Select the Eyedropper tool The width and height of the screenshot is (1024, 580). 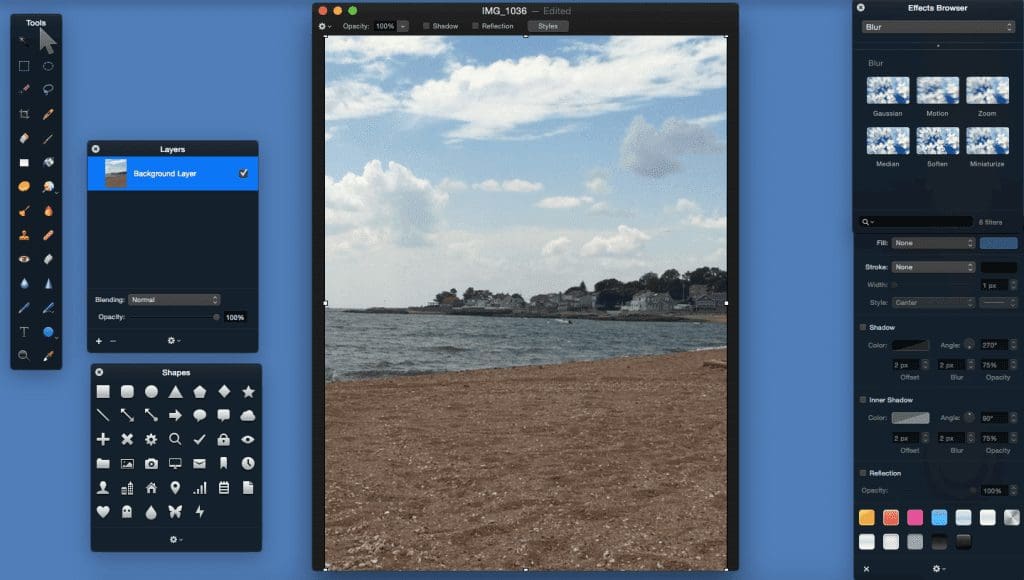48,355
